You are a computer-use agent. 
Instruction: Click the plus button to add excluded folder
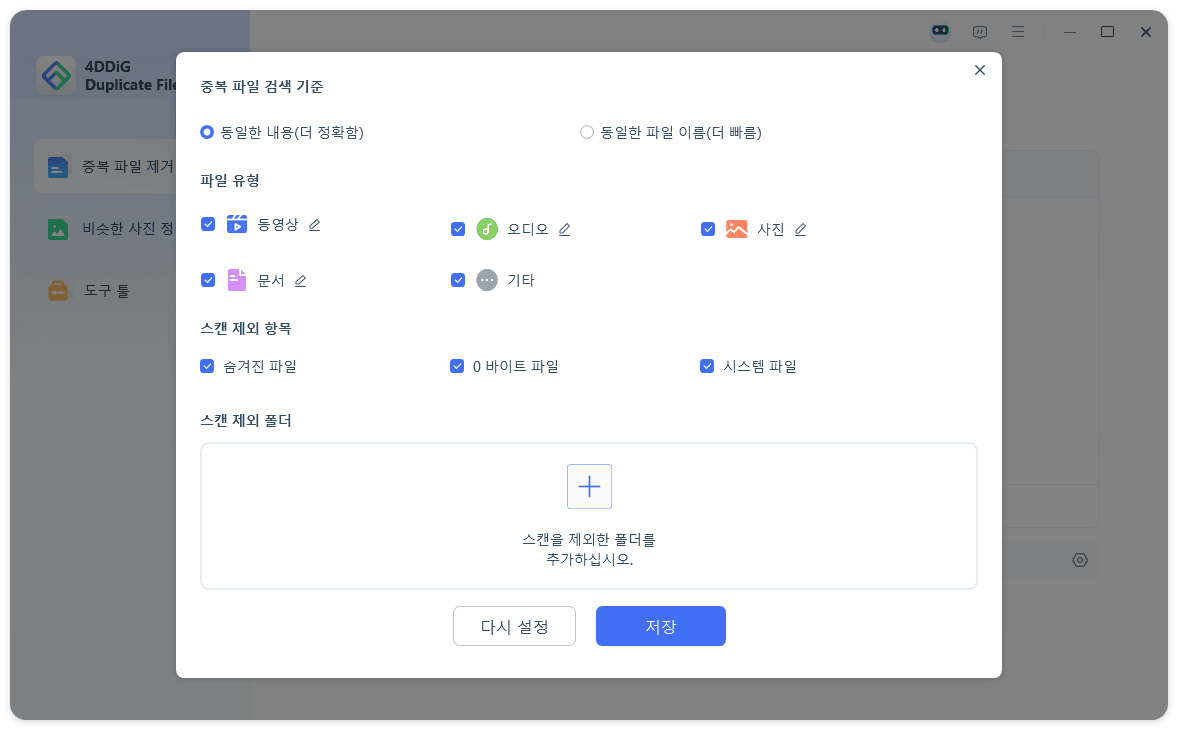(x=589, y=486)
